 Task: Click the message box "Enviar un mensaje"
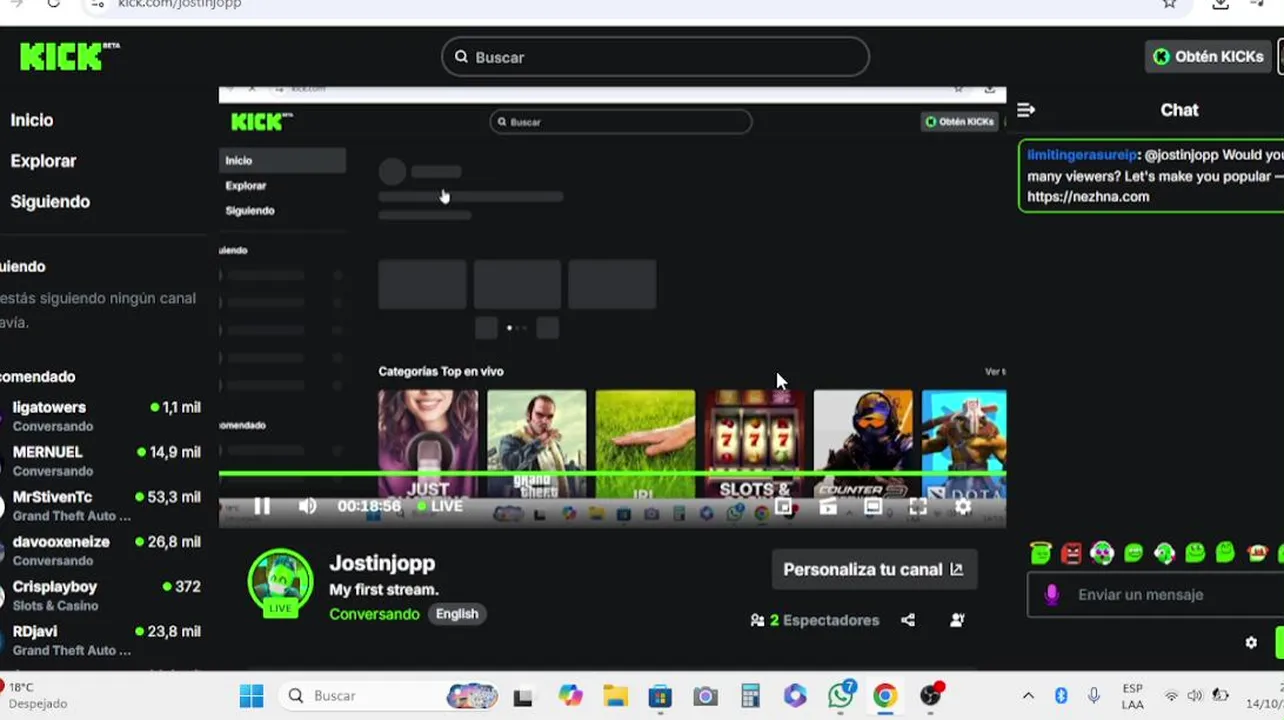pos(1155,595)
